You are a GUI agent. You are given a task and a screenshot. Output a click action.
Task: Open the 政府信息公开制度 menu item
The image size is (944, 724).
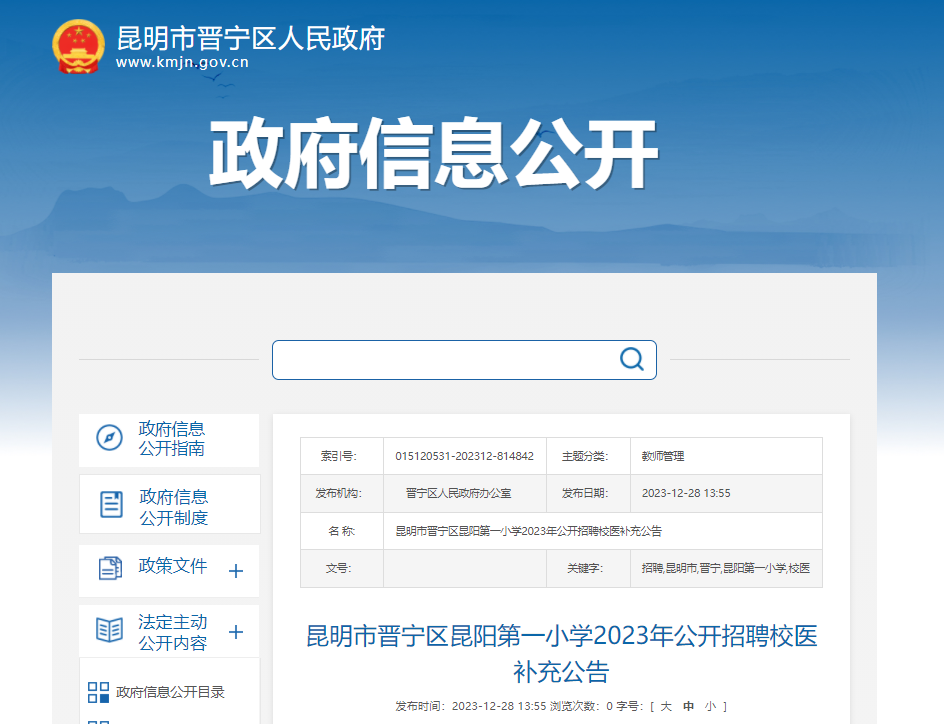click(173, 507)
